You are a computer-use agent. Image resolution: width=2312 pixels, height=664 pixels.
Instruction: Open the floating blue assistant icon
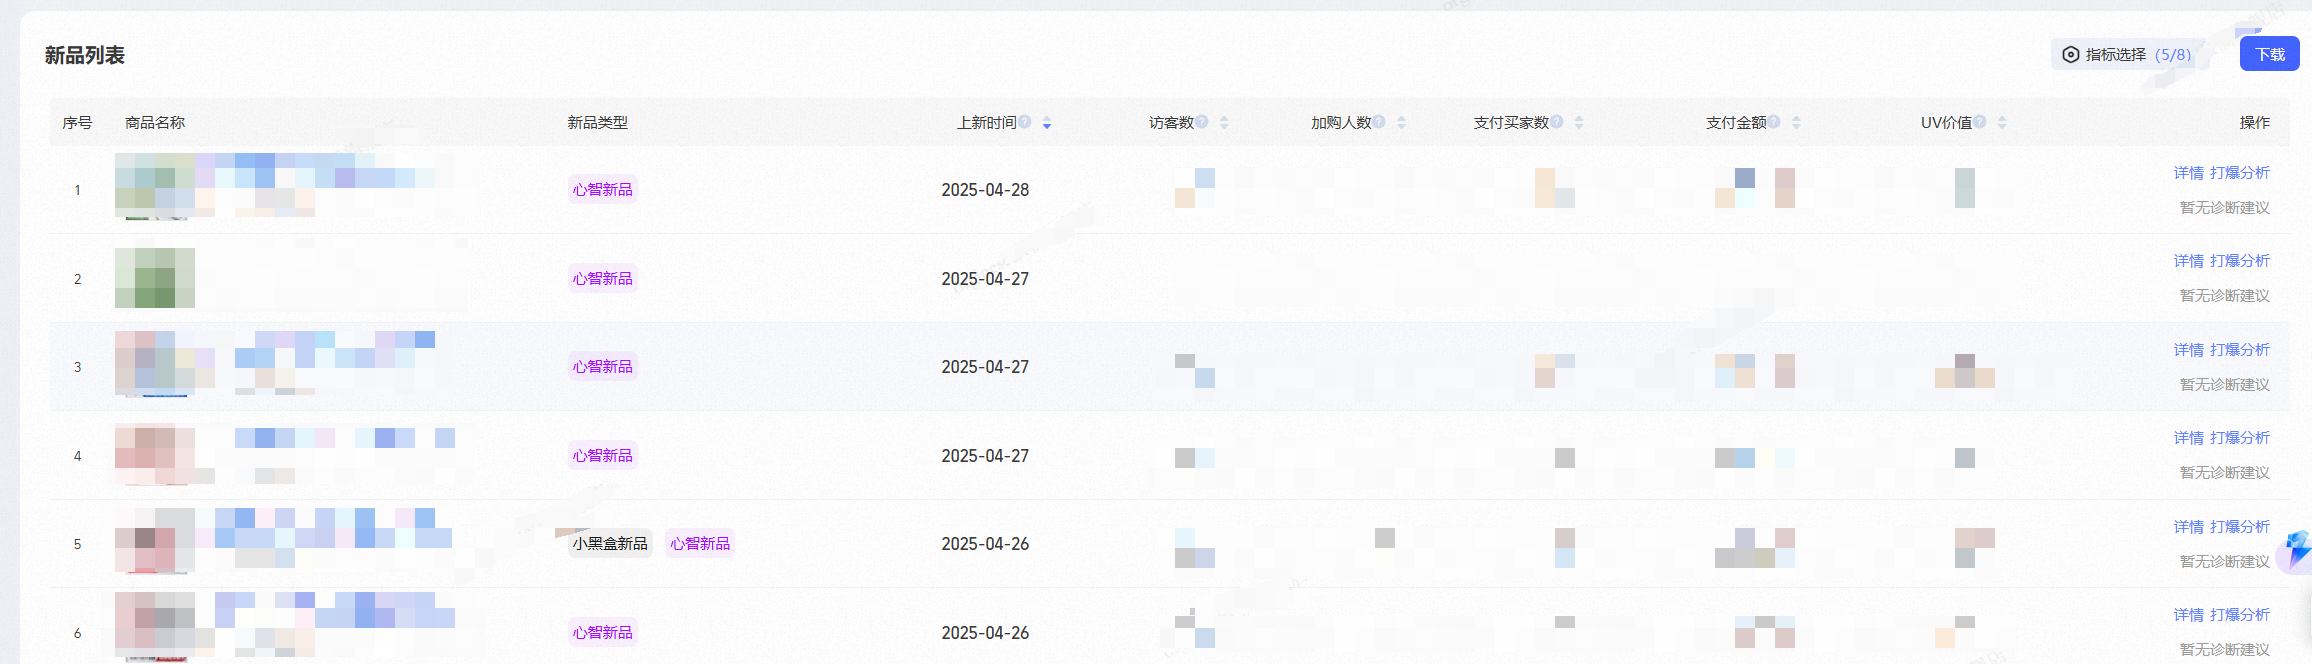tap(2297, 551)
